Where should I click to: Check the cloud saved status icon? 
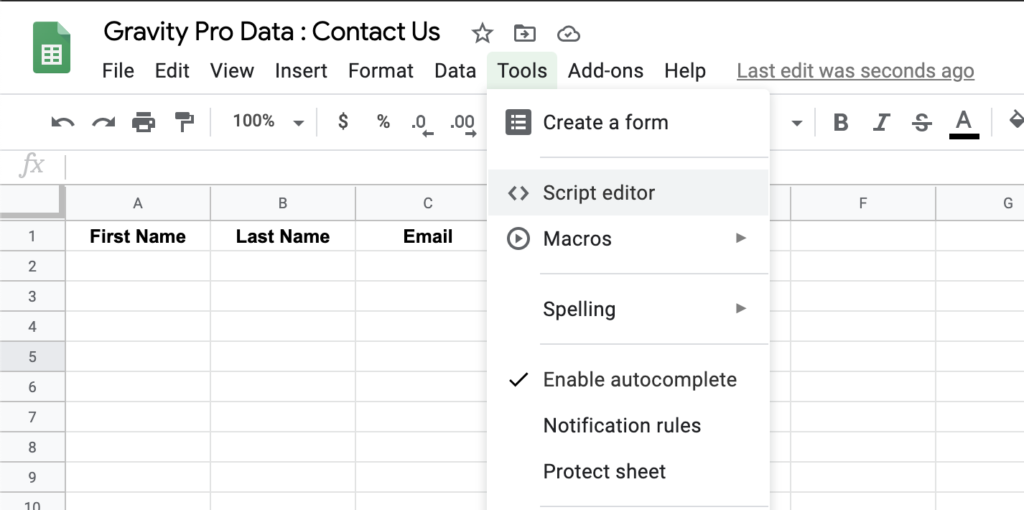(568, 33)
